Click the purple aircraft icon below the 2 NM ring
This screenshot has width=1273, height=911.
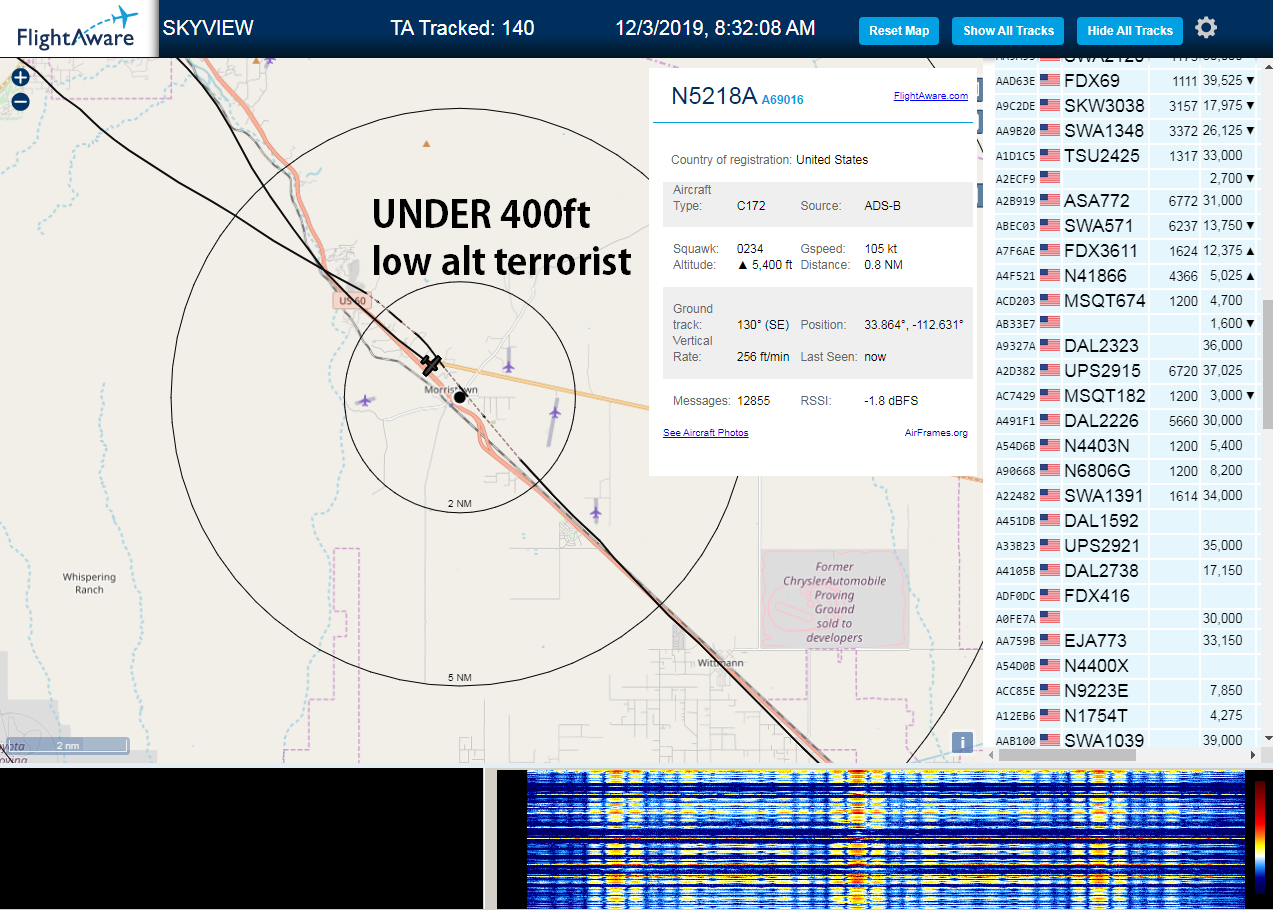(596, 512)
